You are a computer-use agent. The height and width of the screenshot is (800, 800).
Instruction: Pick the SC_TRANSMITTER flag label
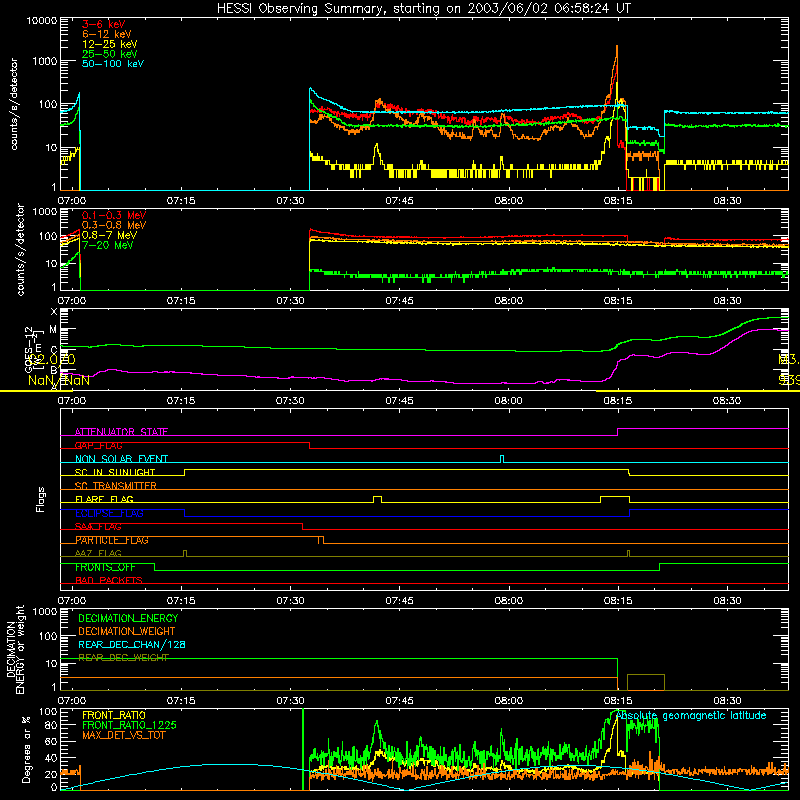click(x=115, y=486)
